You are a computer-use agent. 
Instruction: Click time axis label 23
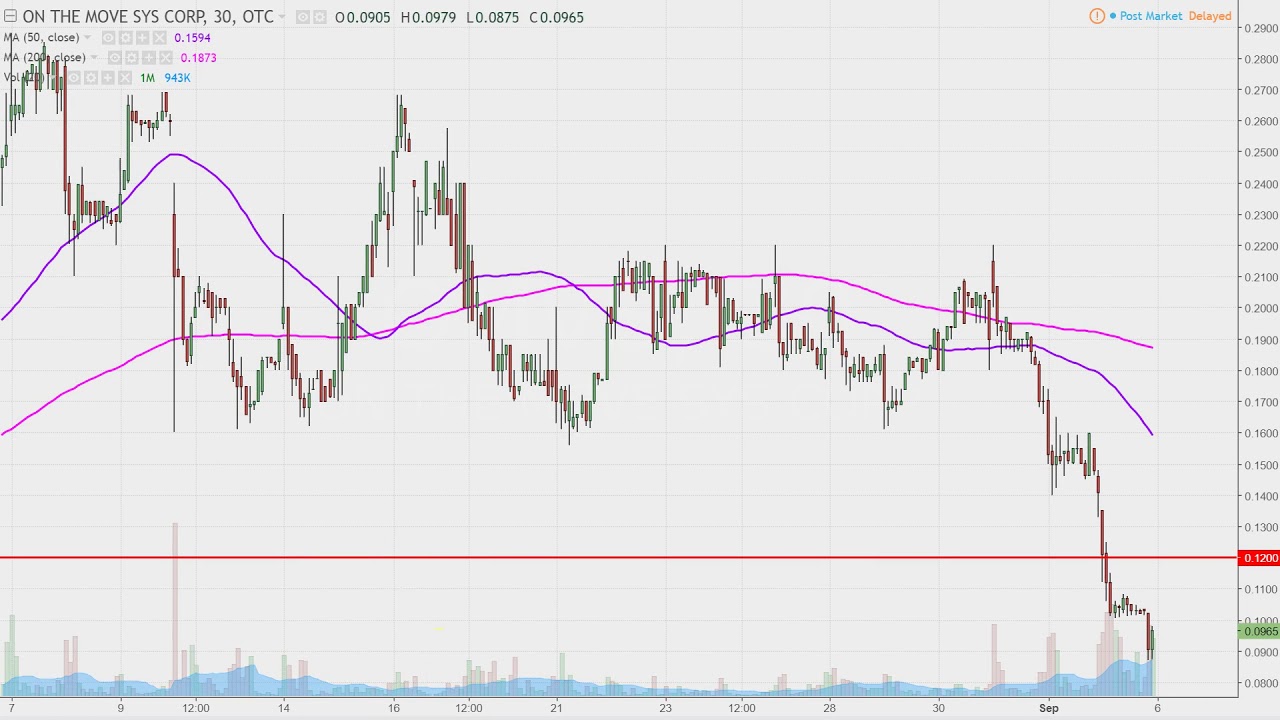tap(665, 708)
